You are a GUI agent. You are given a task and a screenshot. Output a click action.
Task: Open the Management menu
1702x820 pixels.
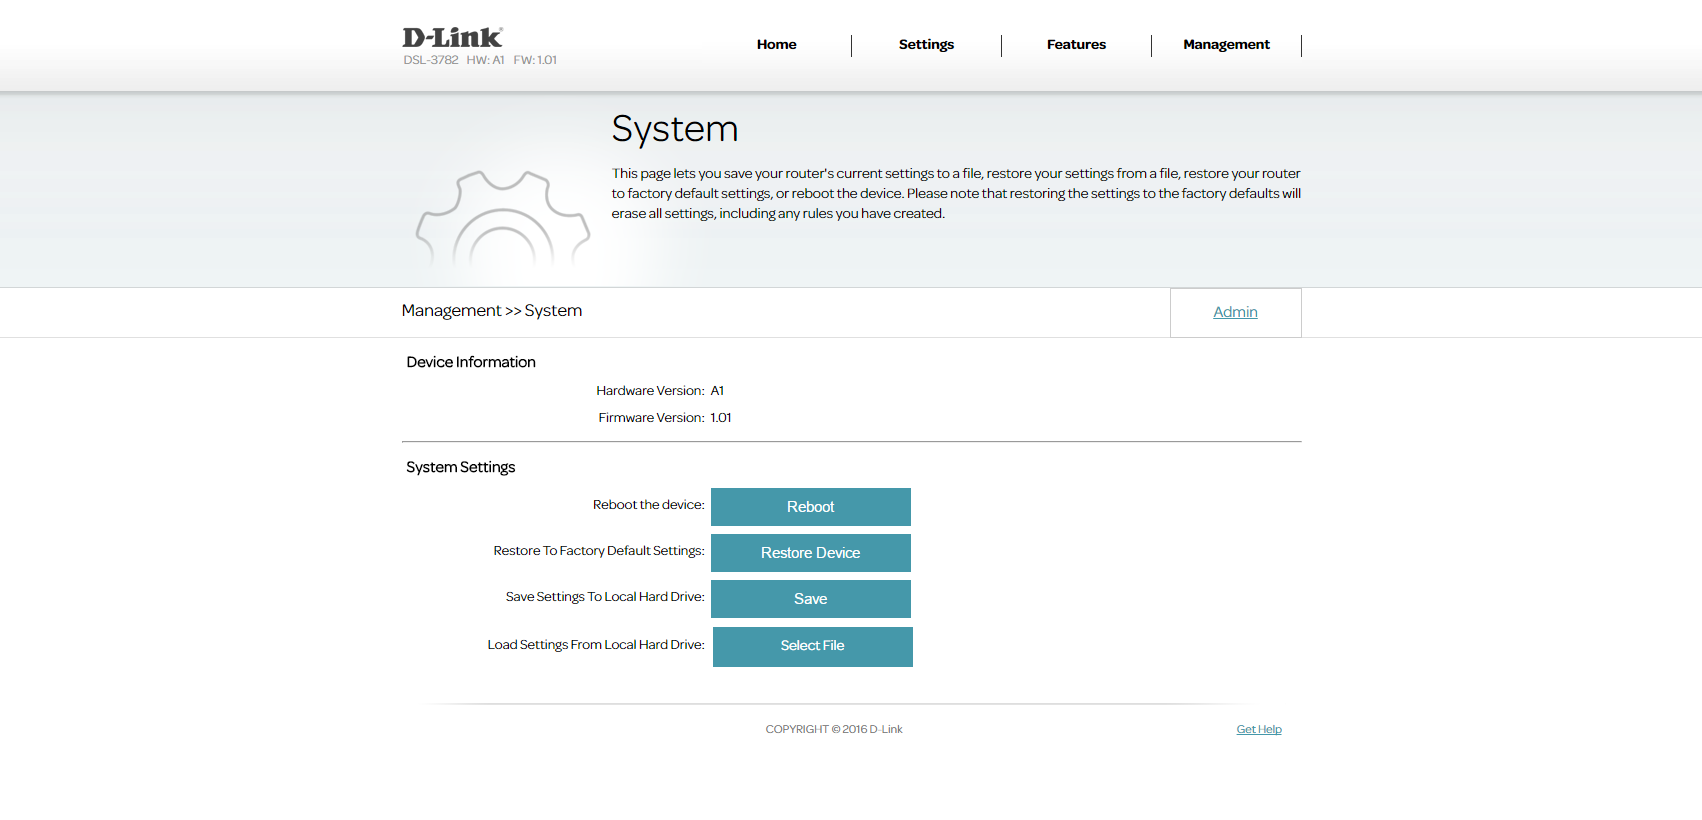click(1226, 45)
